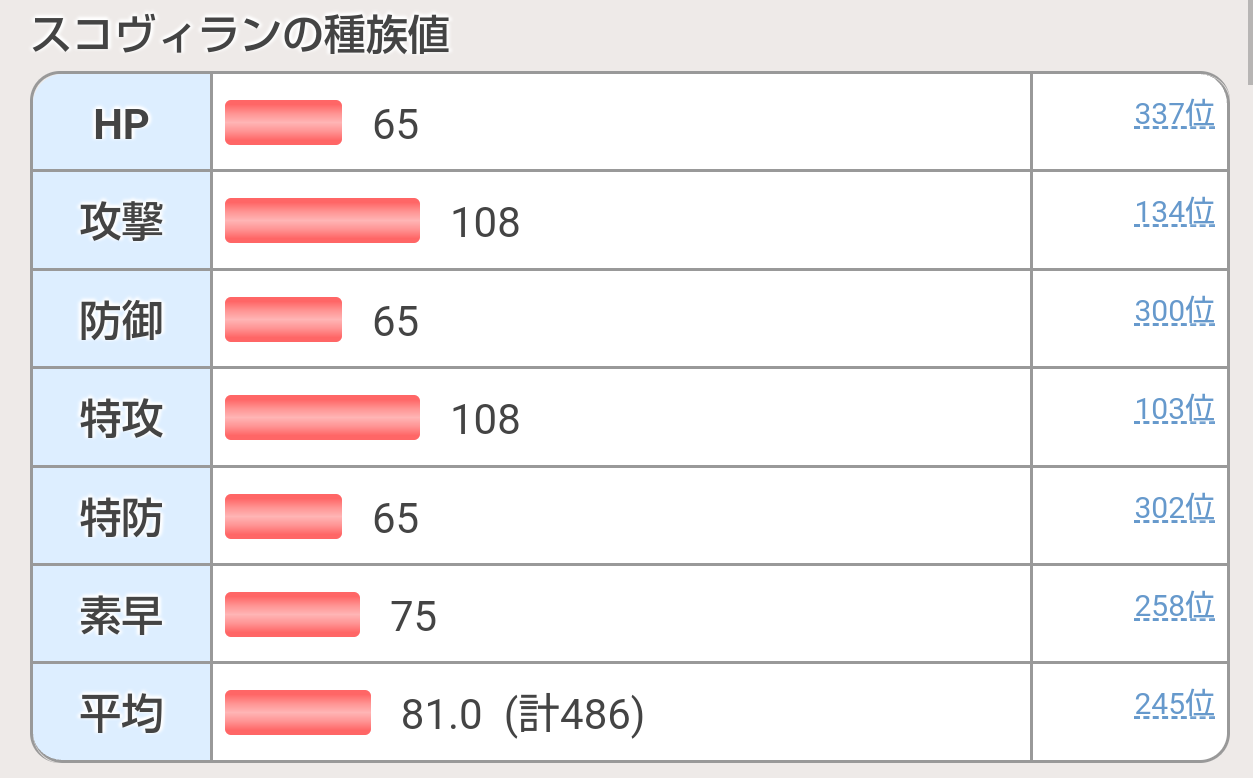The width and height of the screenshot is (1253, 778).
Task: Click the 素早 258位 ranking link
Action: 1174,607
